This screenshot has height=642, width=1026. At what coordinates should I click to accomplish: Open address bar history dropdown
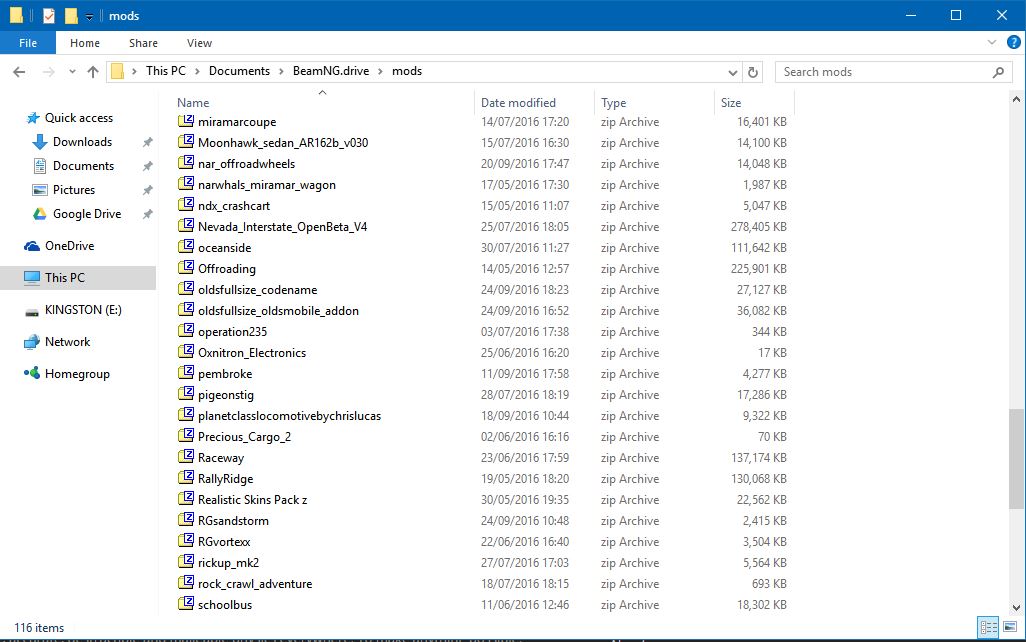click(x=733, y=72)
